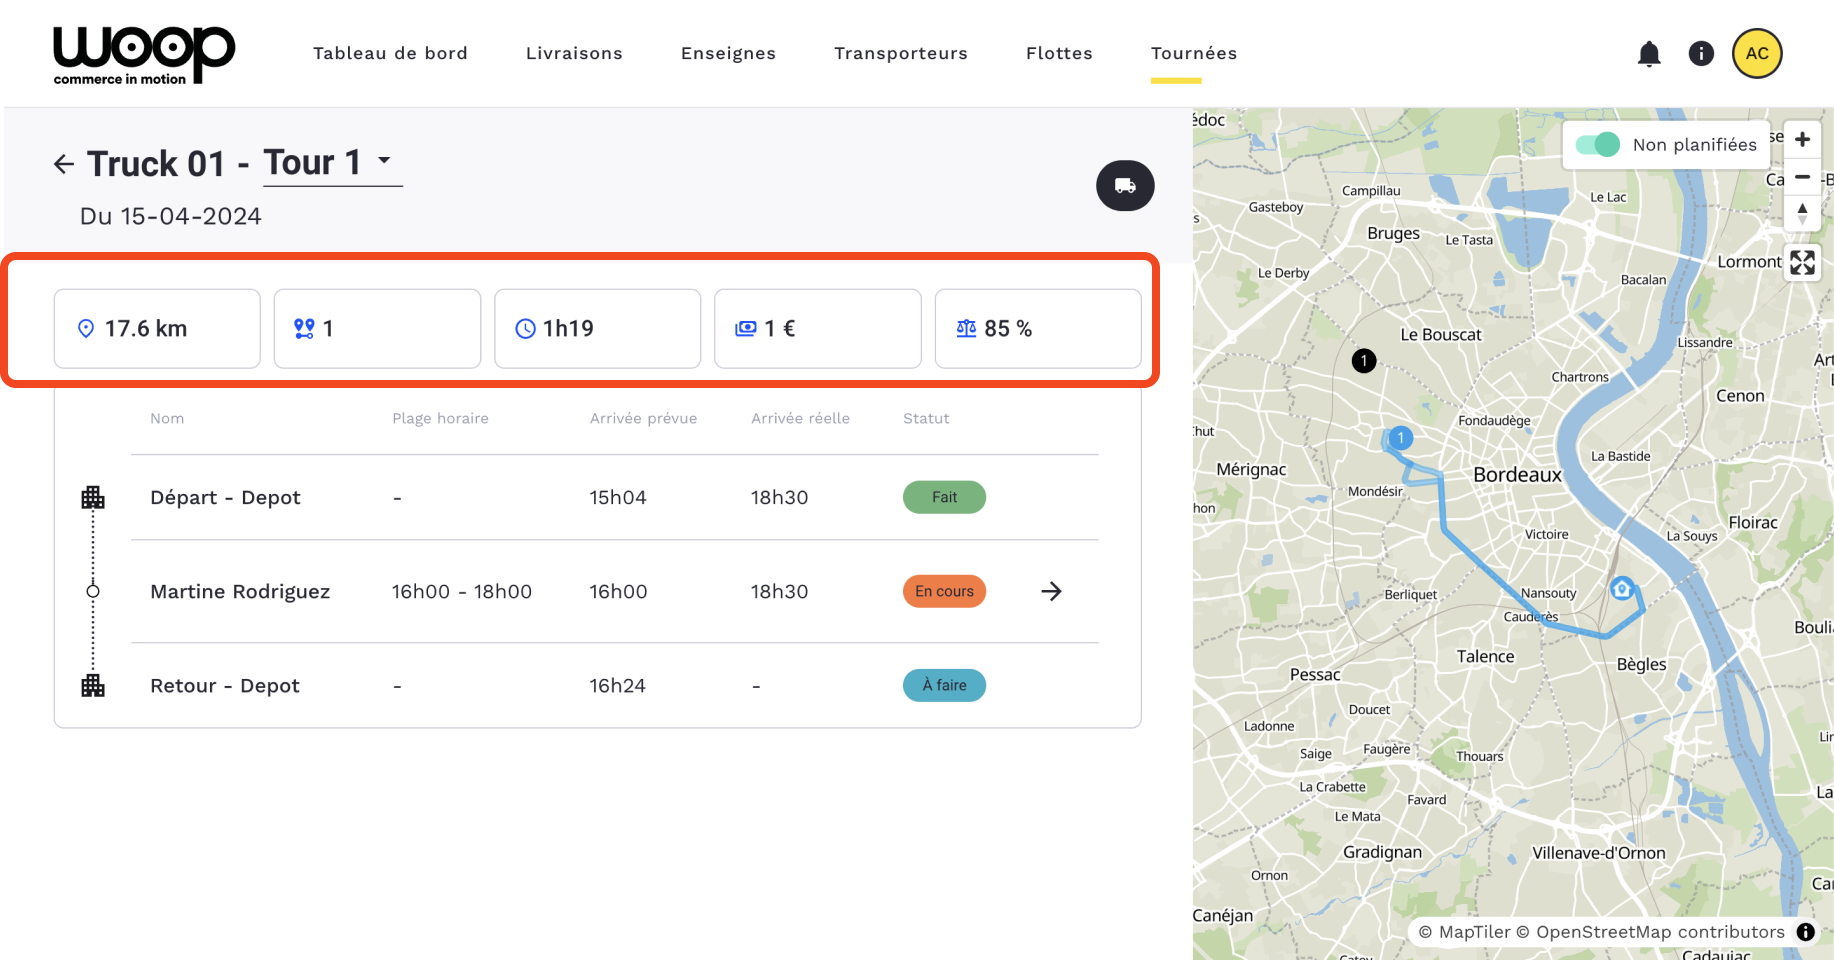Click the black truck button
The width and height of the screenshot is (1834, 960).
1125,186
